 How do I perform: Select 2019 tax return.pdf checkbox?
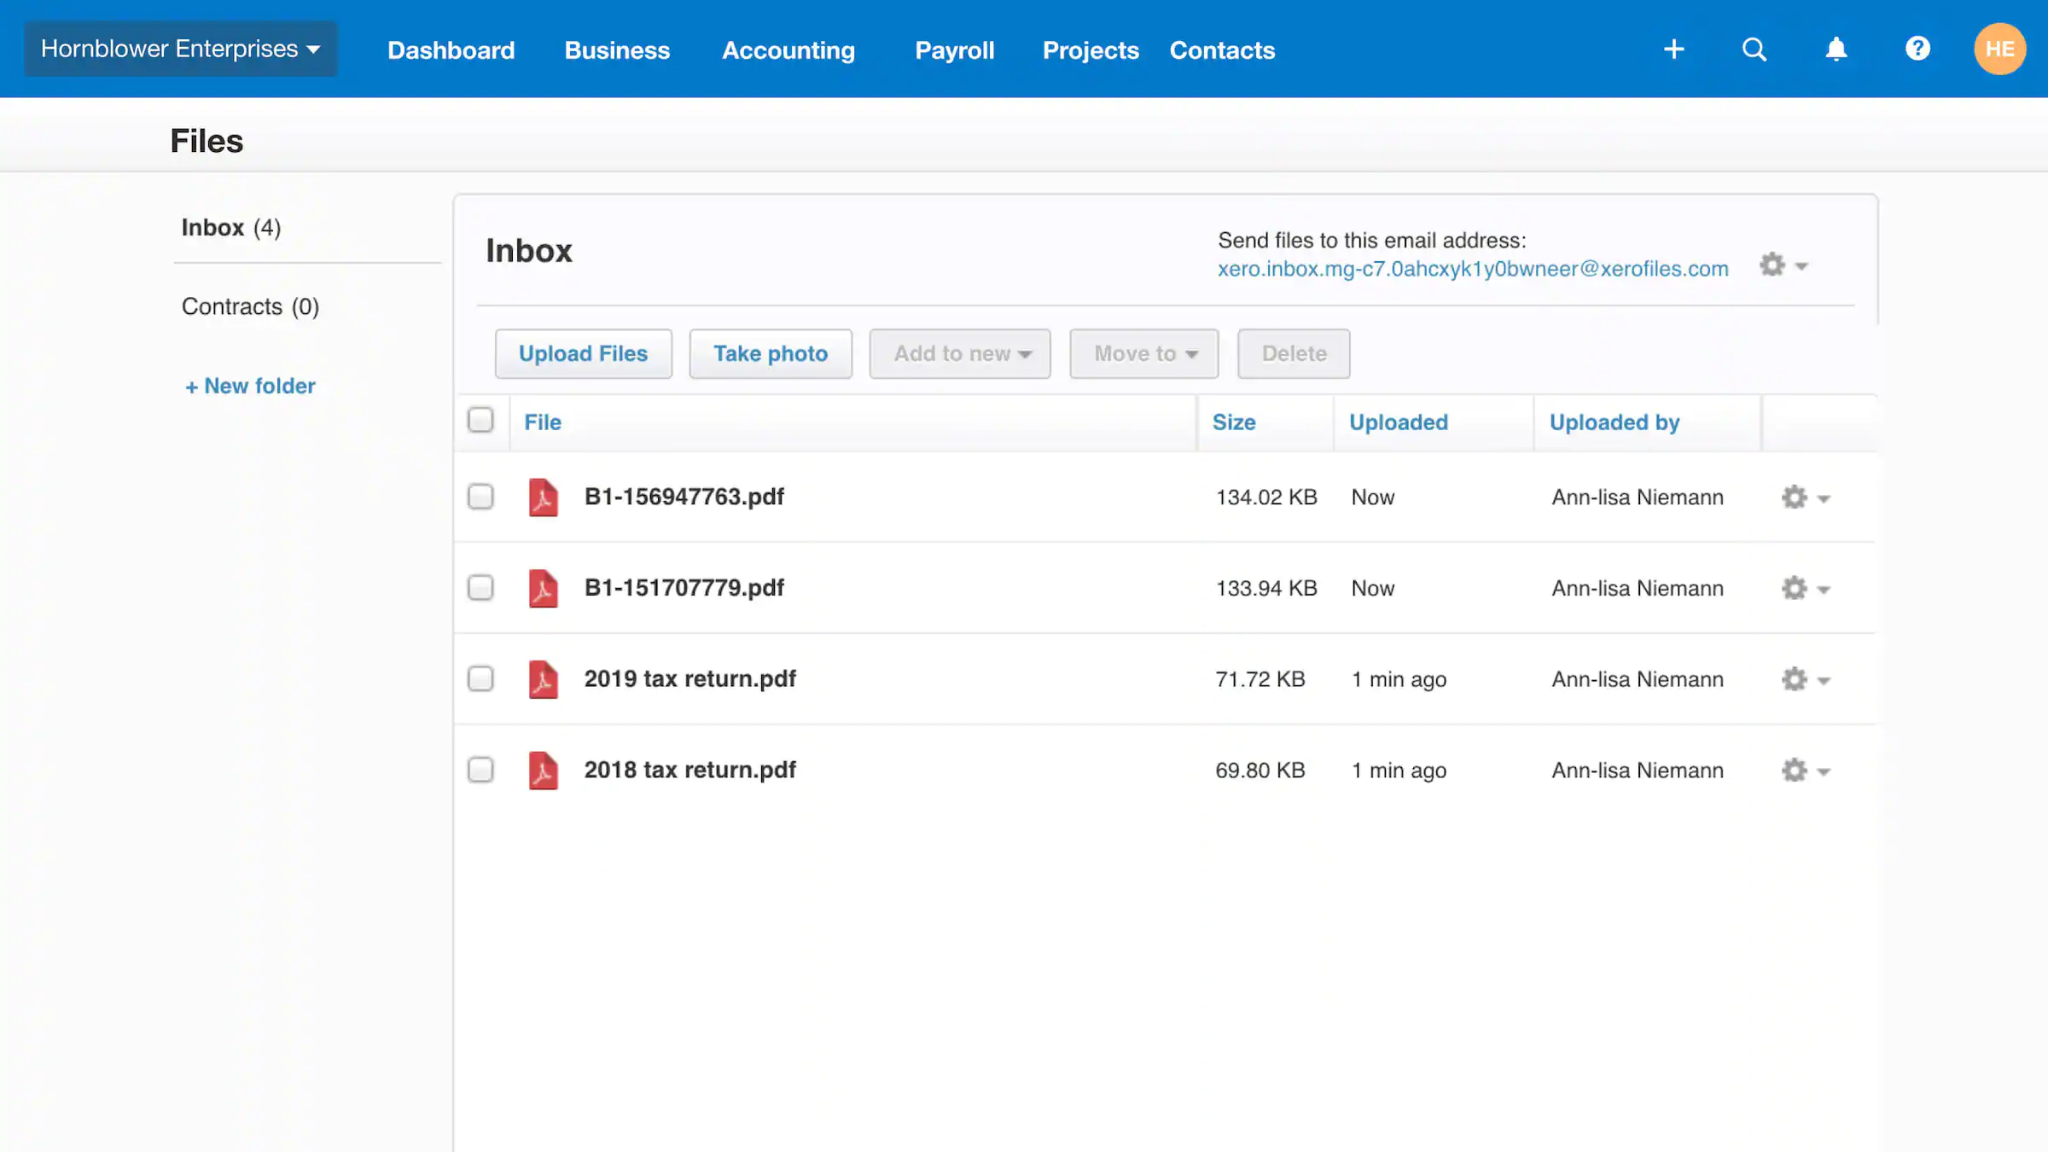[481, 679]
